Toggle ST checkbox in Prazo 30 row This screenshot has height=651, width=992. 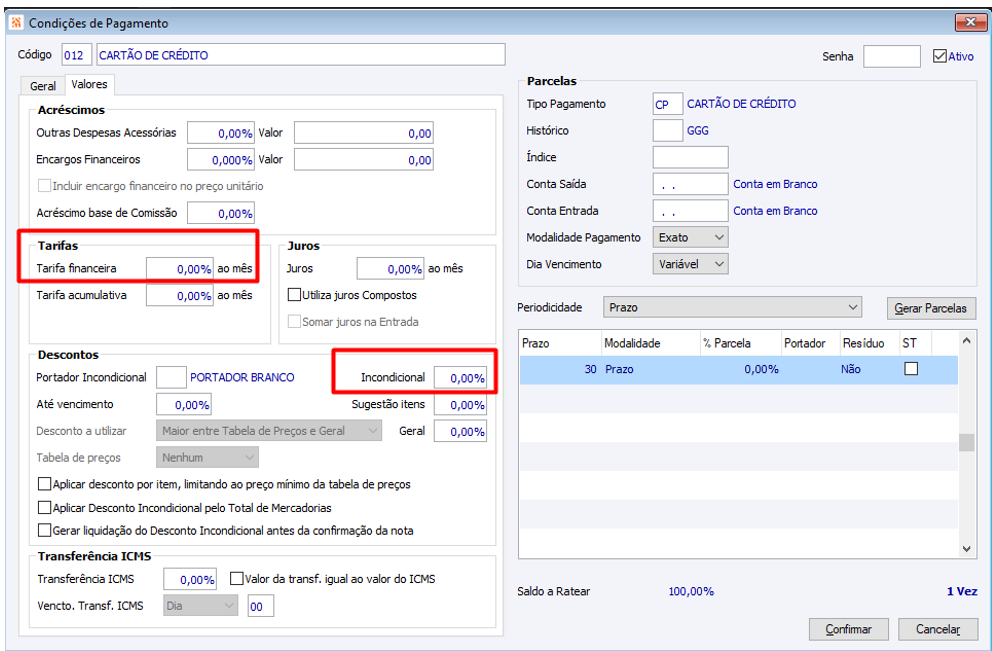click(911, 368)
